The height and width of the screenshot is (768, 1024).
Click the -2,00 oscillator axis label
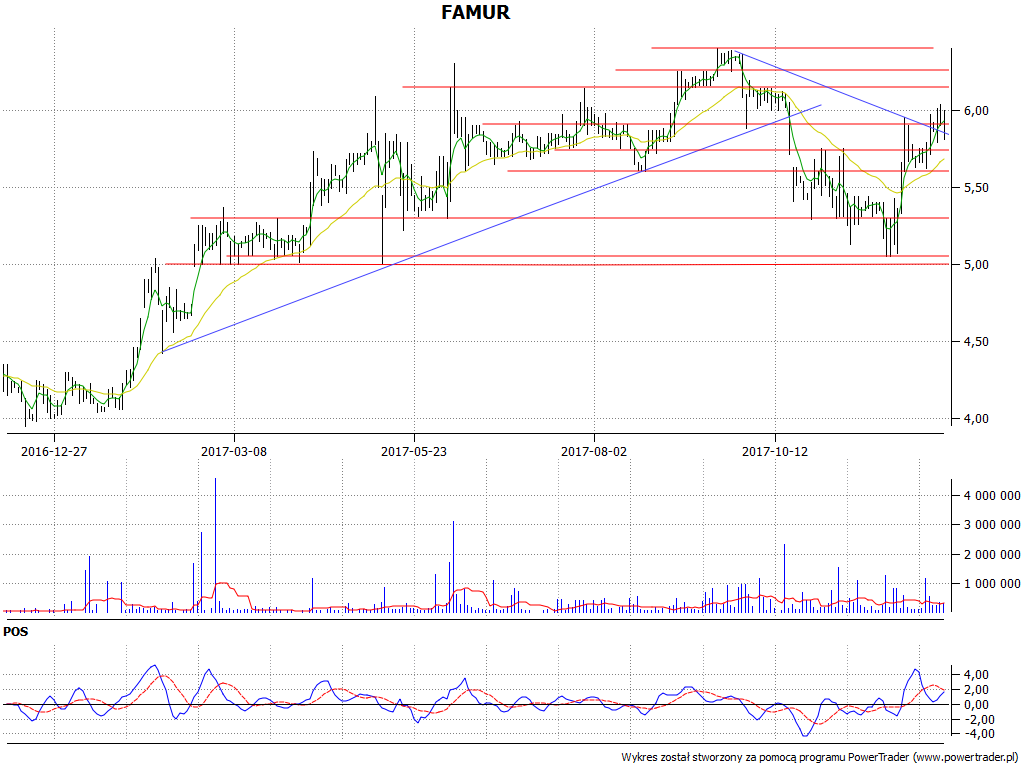tap(978, 720)
